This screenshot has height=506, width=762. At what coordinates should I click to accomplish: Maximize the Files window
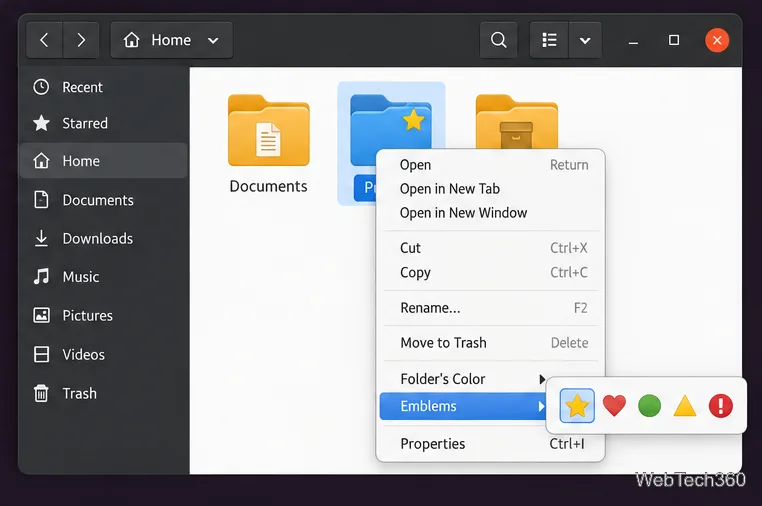coord(674,40)
